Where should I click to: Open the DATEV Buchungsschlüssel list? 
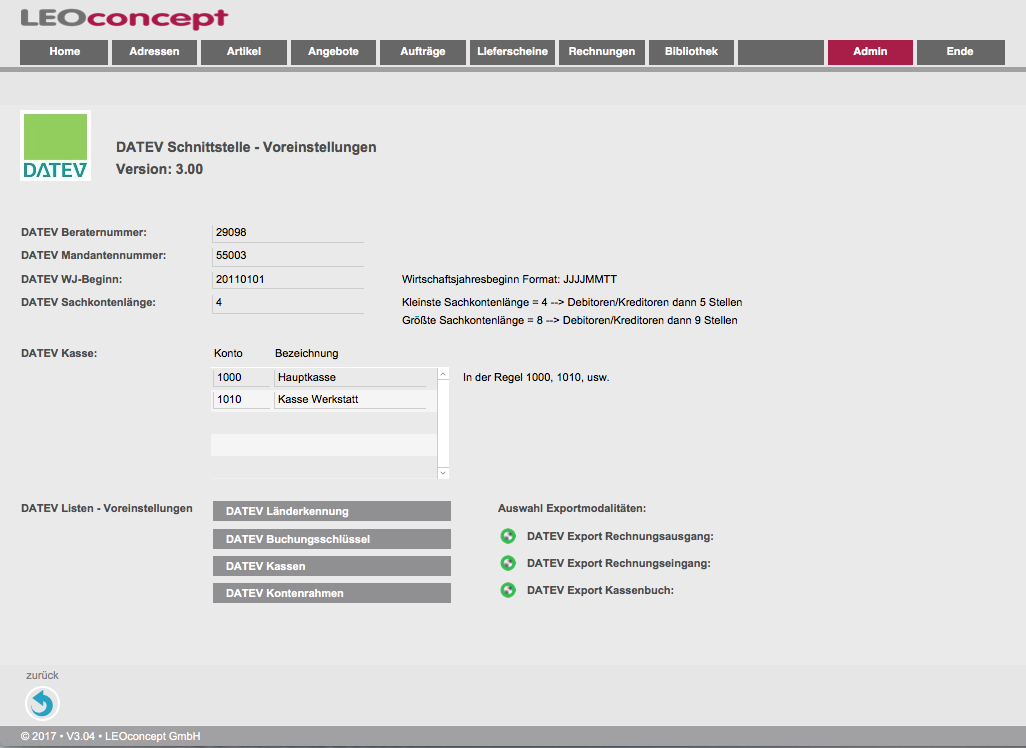(x=332, y=539)
